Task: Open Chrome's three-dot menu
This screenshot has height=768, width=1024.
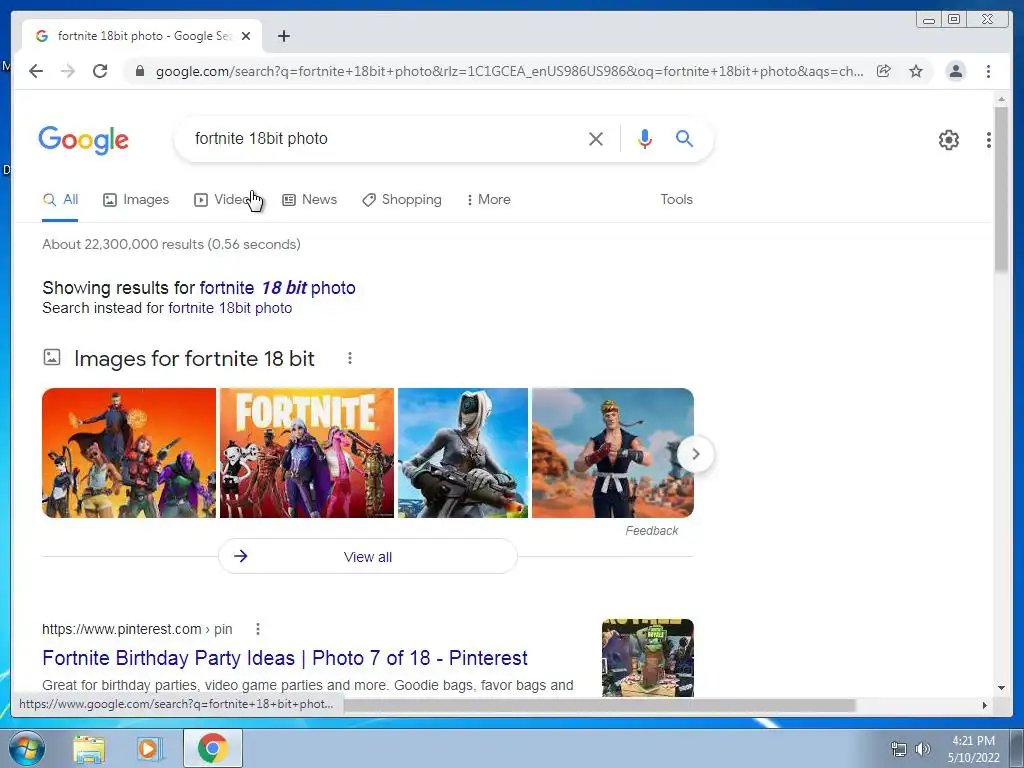Action: 988,71
